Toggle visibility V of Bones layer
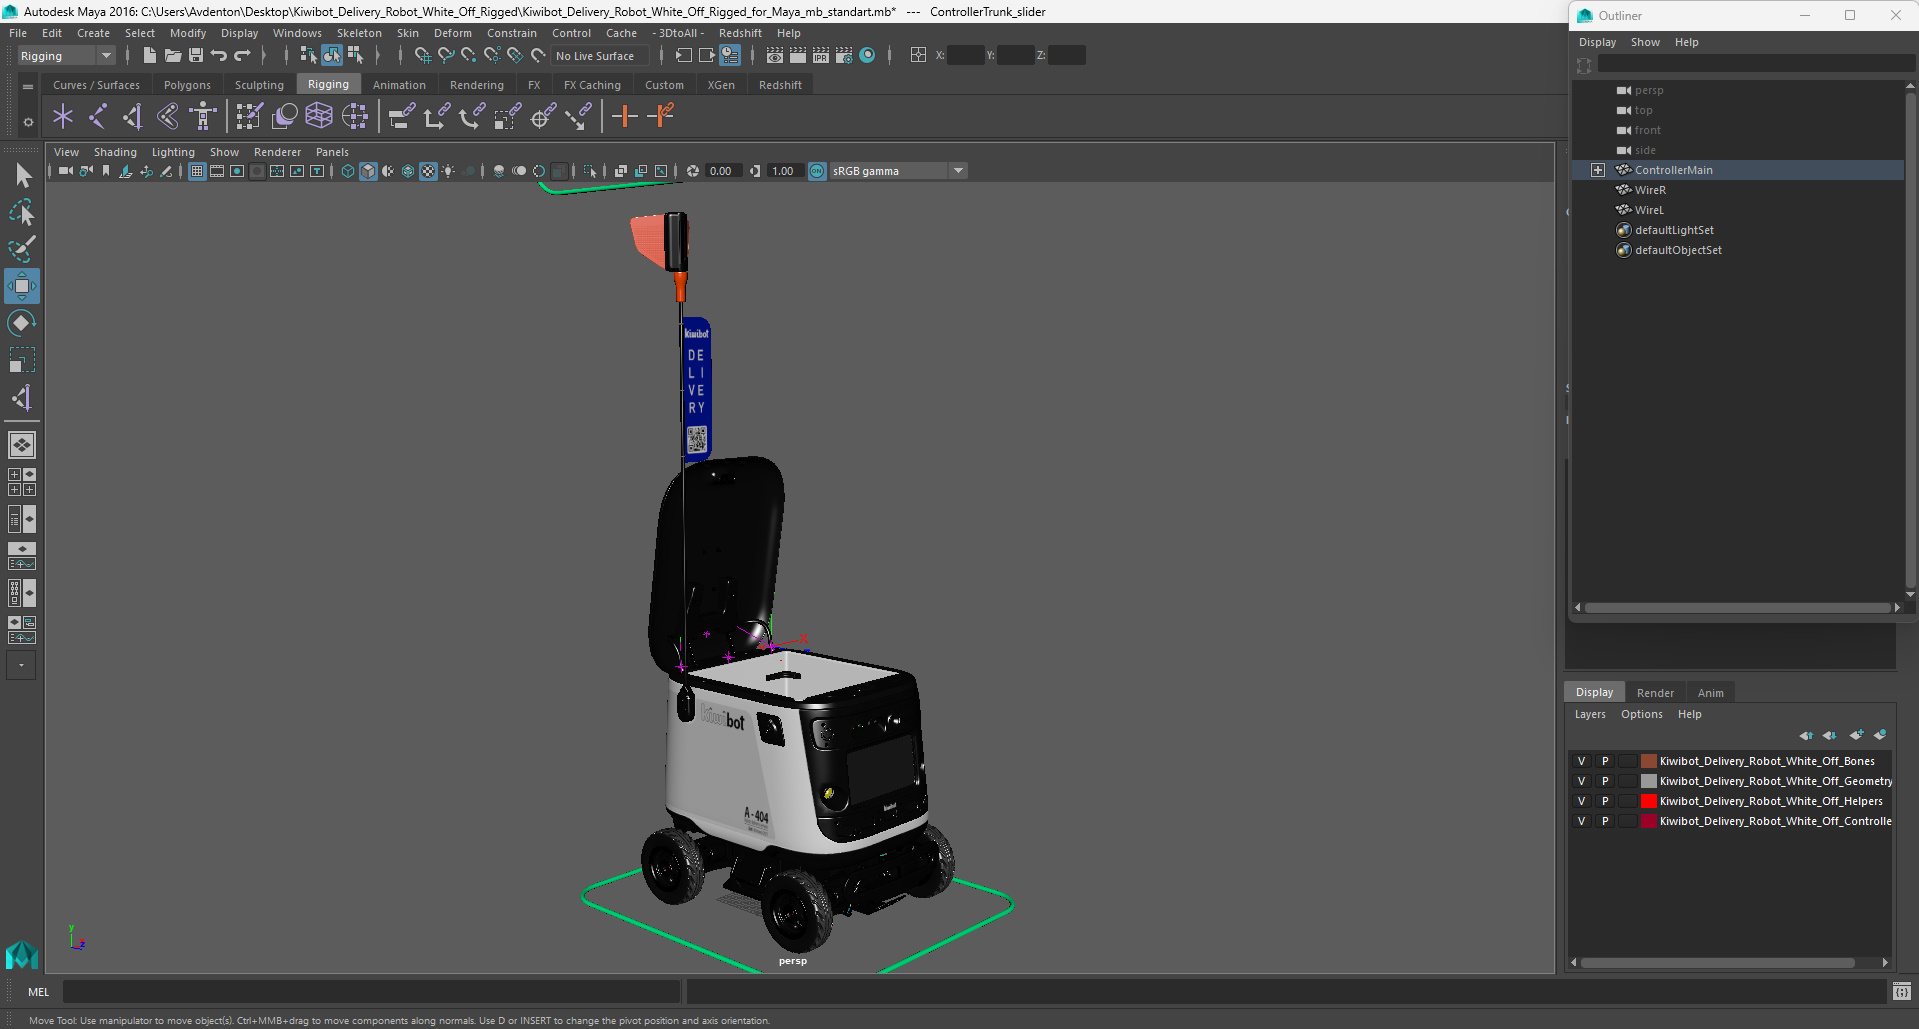The height and width of the screenshot is (1029, 1919). [x=1581, y=762]
